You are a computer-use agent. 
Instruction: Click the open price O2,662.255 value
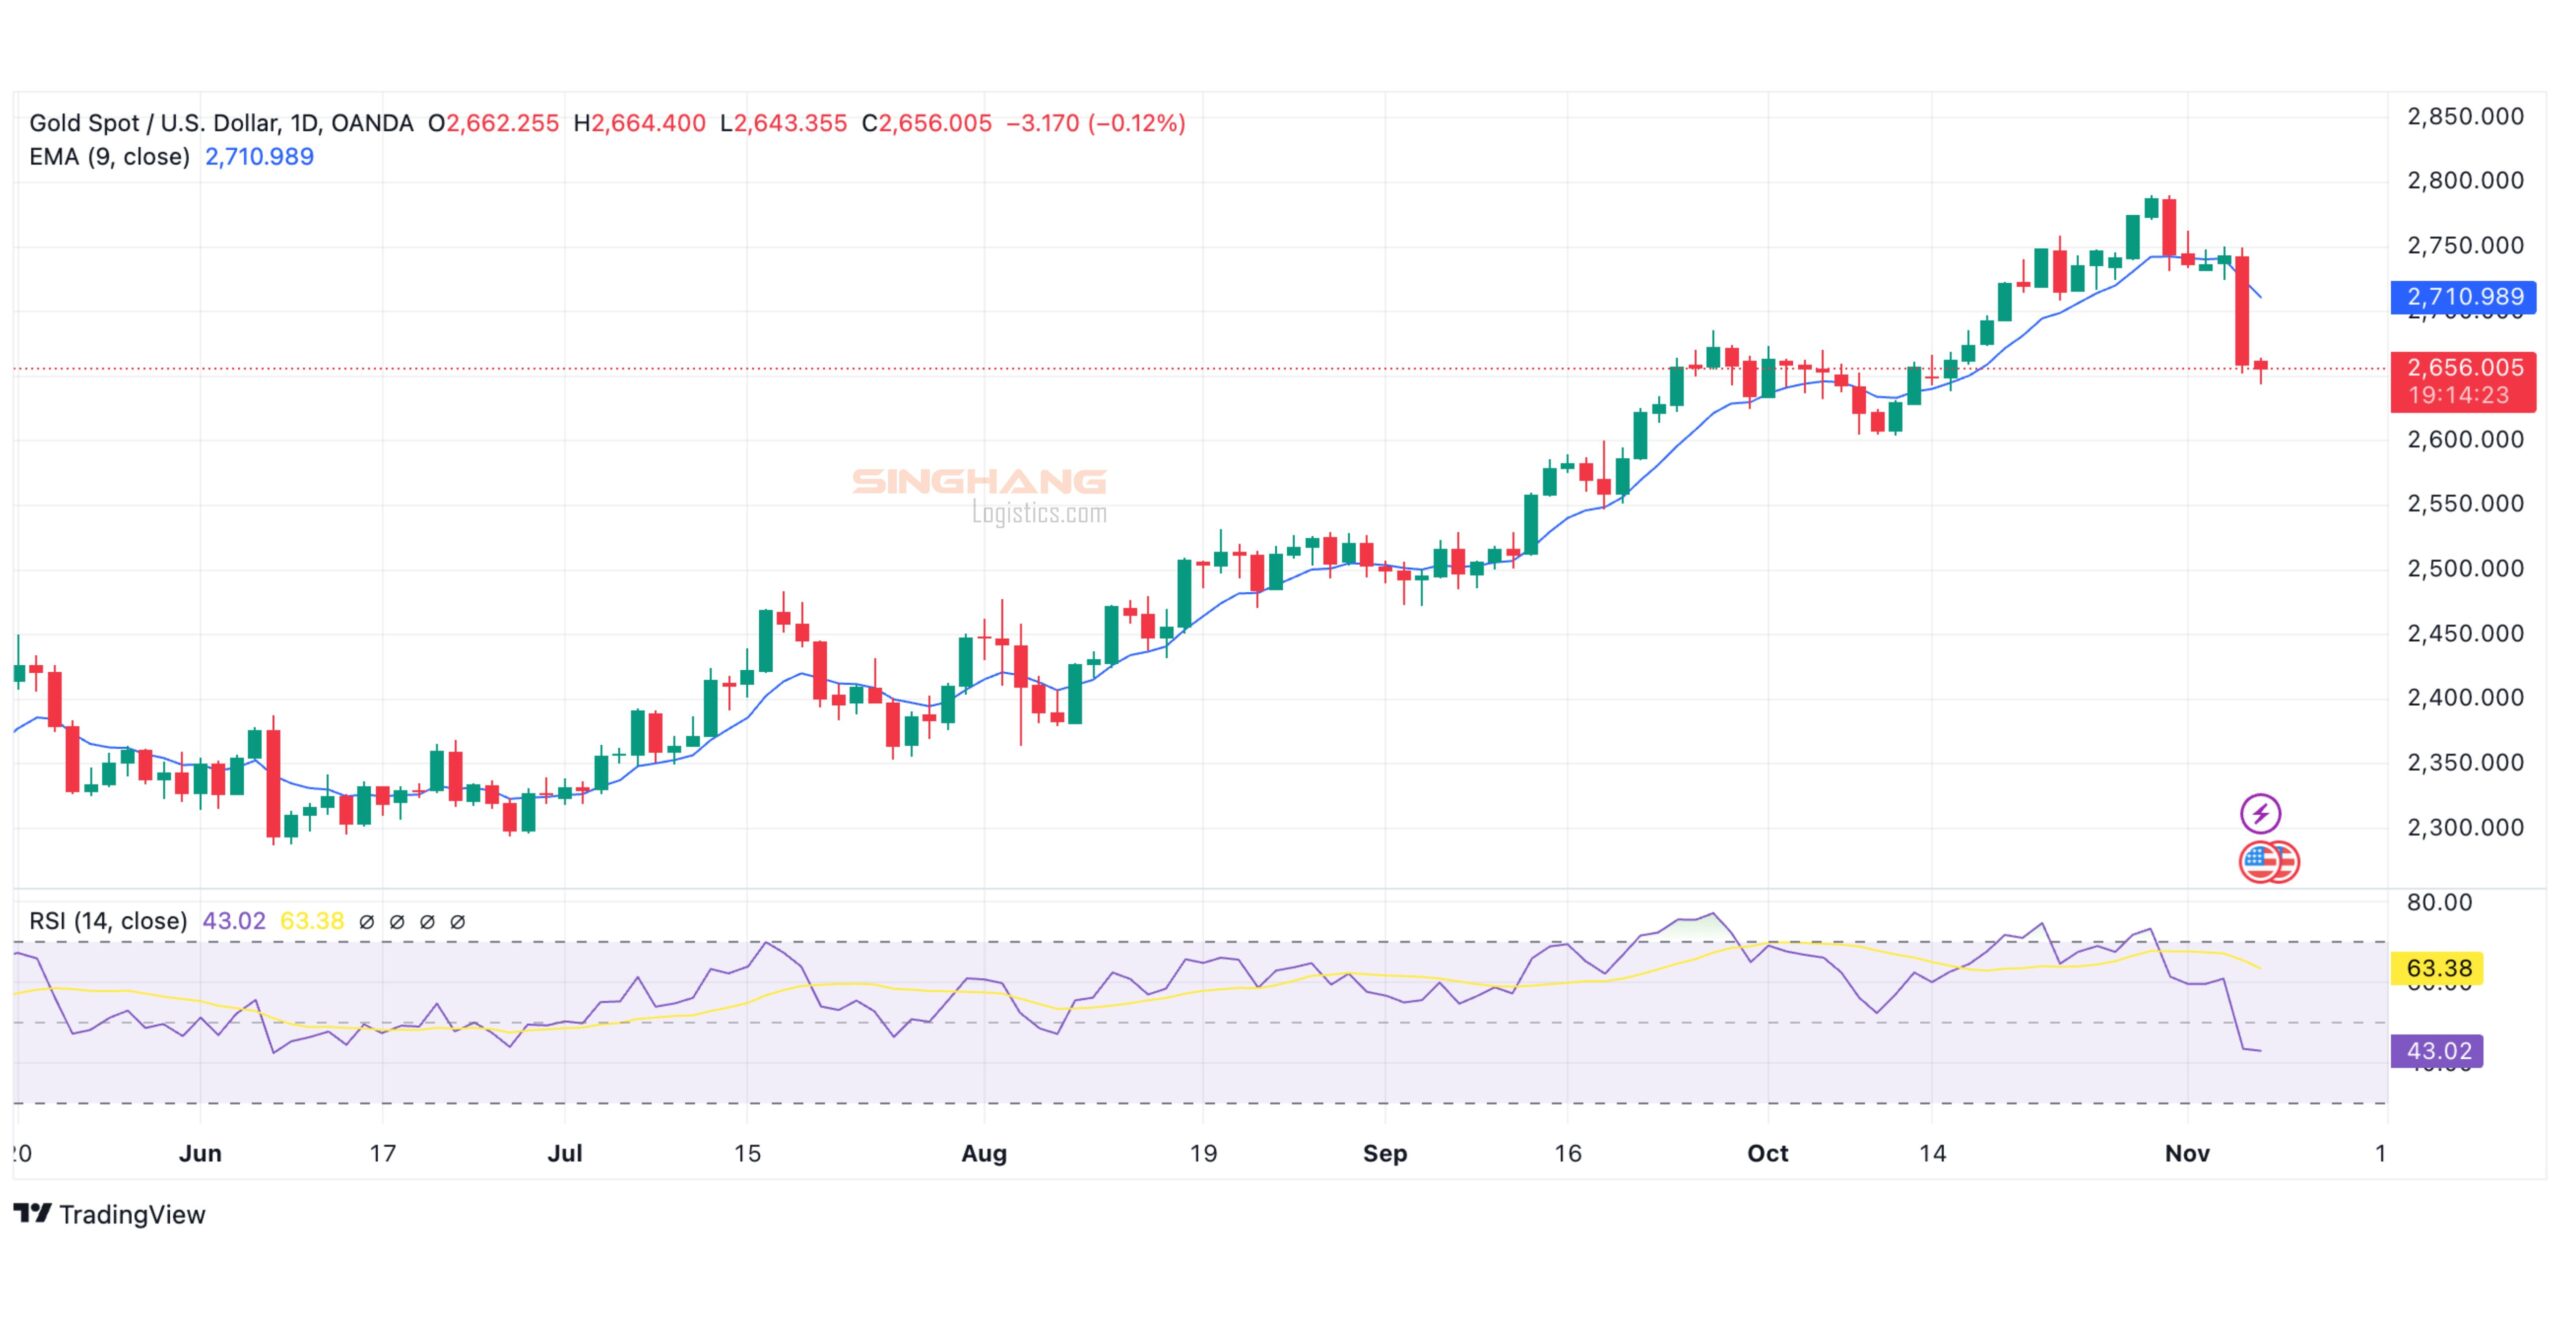[x=493, y=123]
